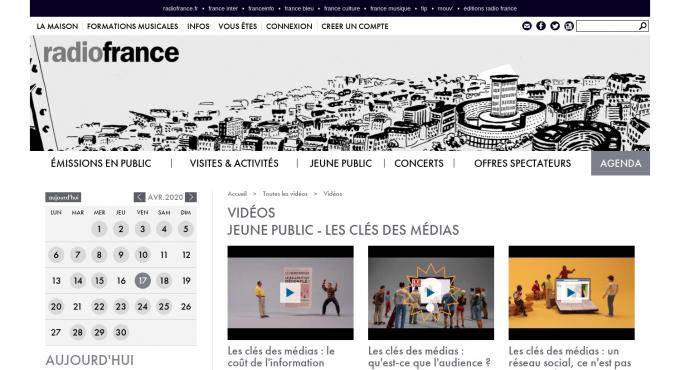Go to previous month in calendar
Viewport: 680px width, 370px height.
pyautogui.click(x=139, y=197)
